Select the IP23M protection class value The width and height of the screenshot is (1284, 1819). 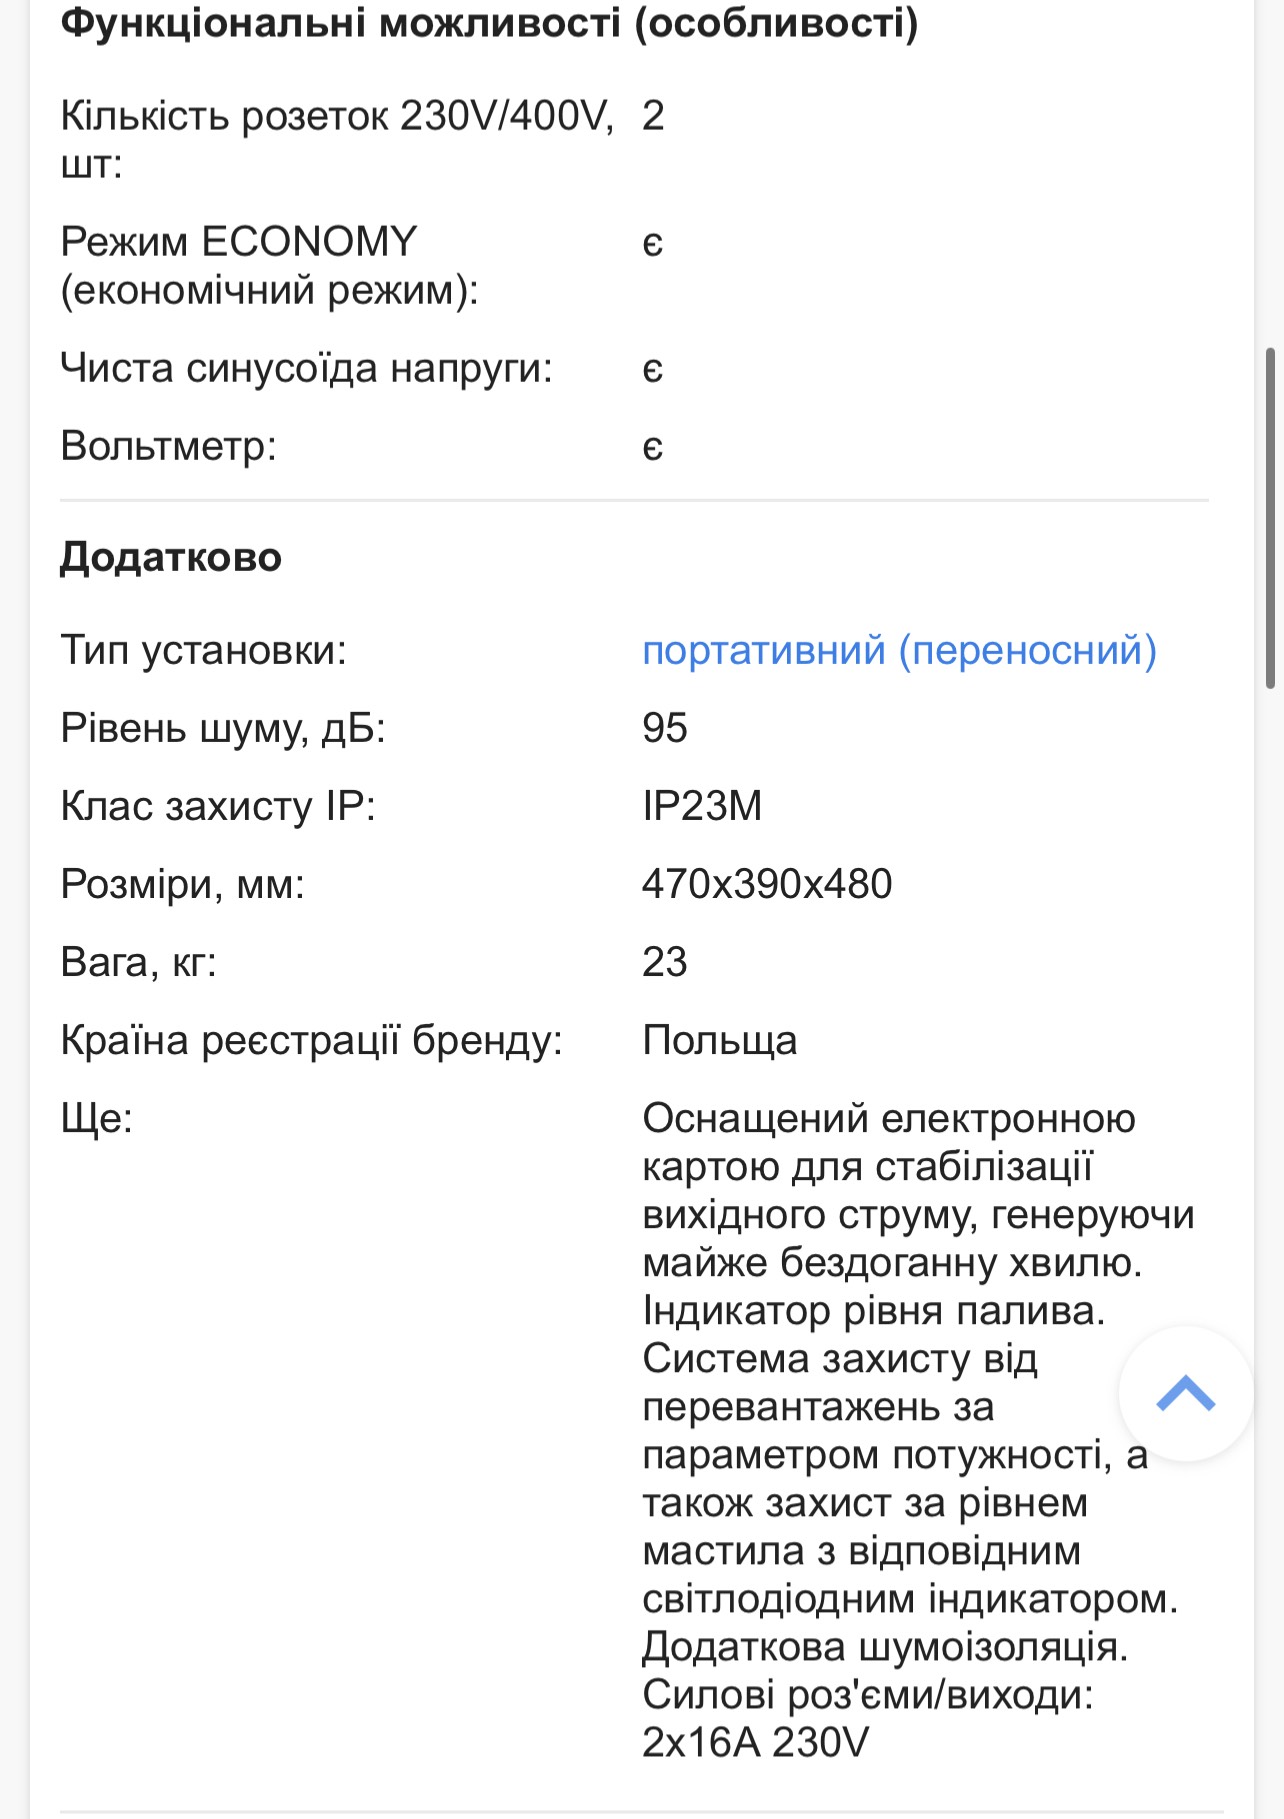(x=702, y=806)
